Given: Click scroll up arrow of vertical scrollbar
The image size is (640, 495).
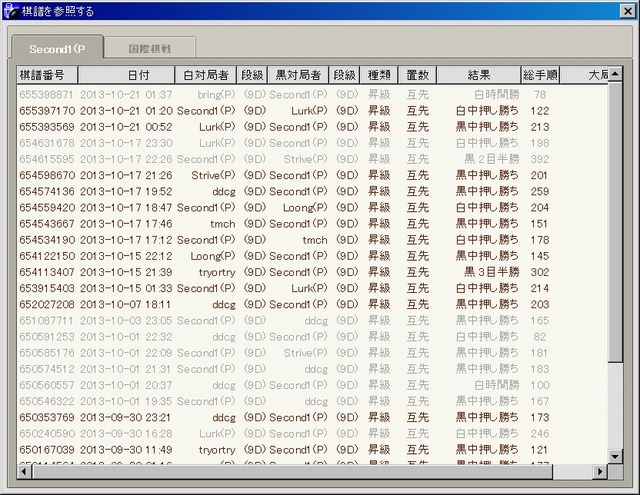Looking at the screenshot, I should click(615, 74).
